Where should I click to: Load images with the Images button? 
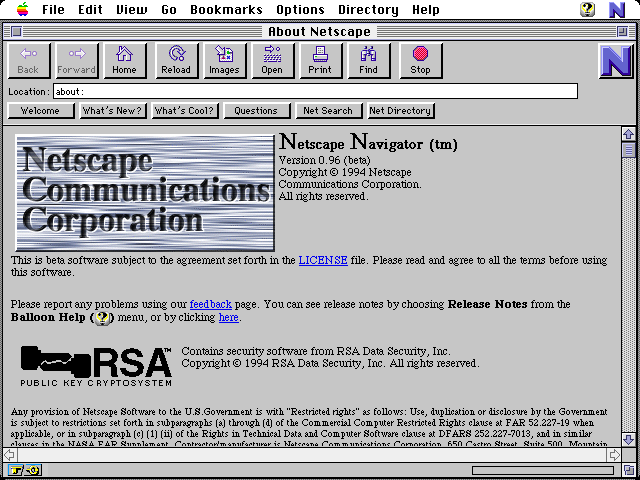(x=224, y=60)
